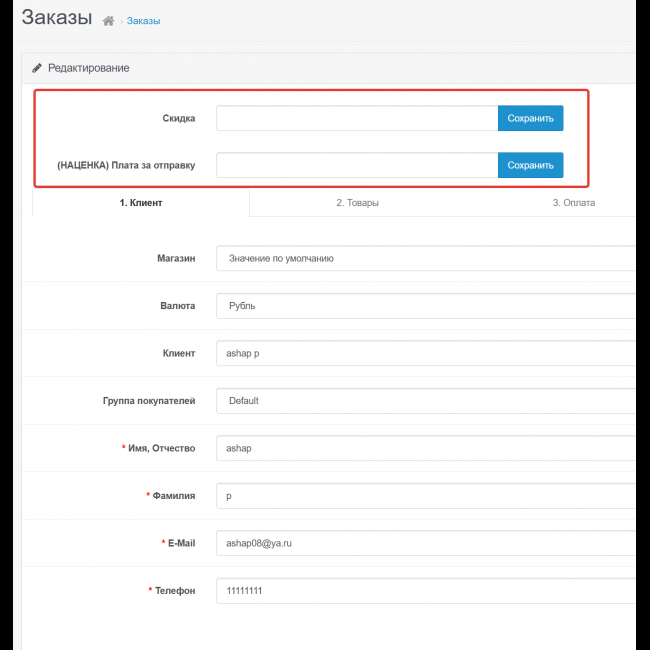Go to the 3. Оплата tab
650x650 pixels.
click(x=573, y=203)
